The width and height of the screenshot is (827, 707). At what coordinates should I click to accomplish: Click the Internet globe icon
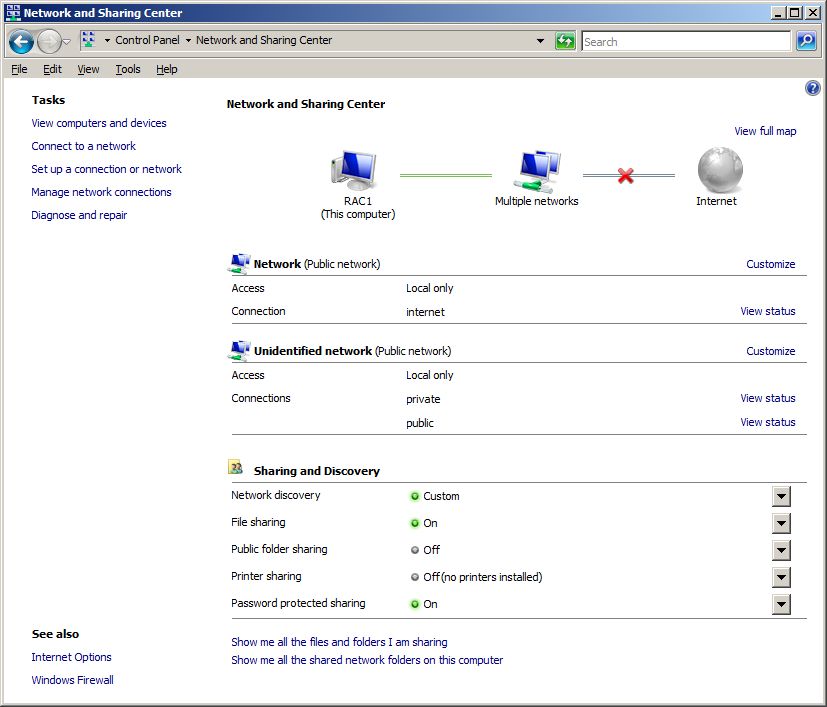pos(720,169)
